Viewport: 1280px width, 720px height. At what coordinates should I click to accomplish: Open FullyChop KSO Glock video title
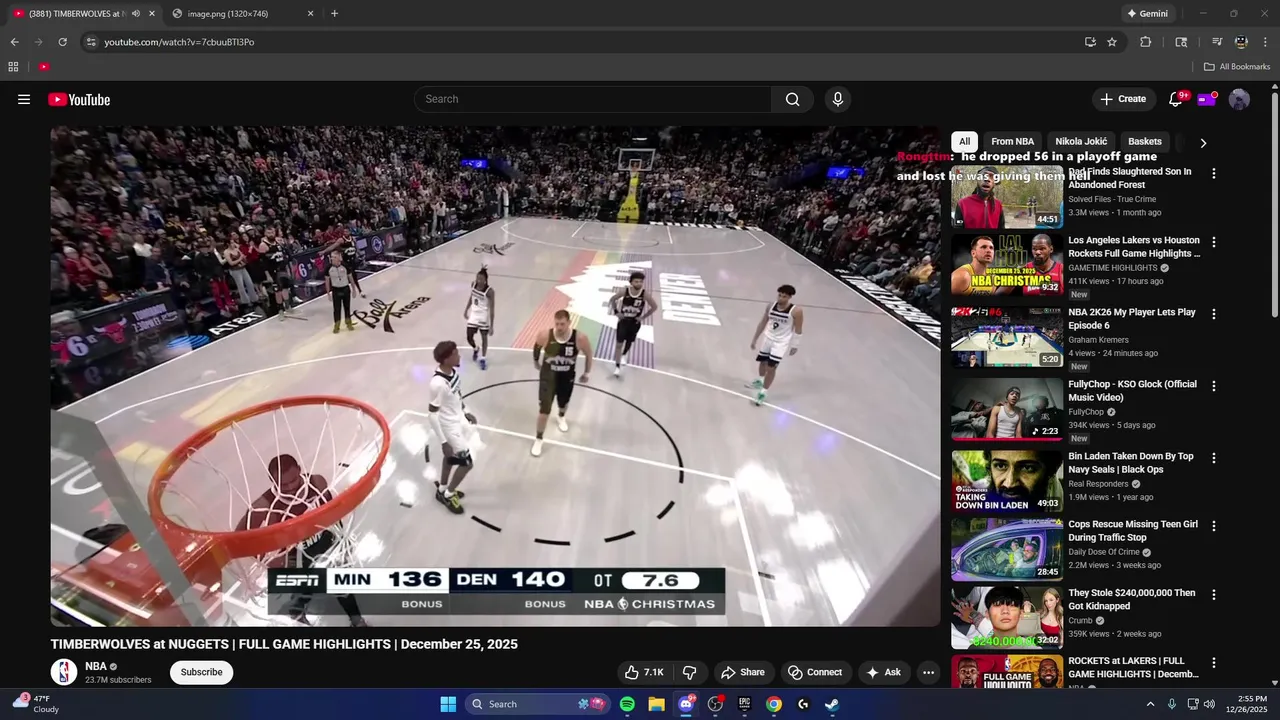[1132, 390]
